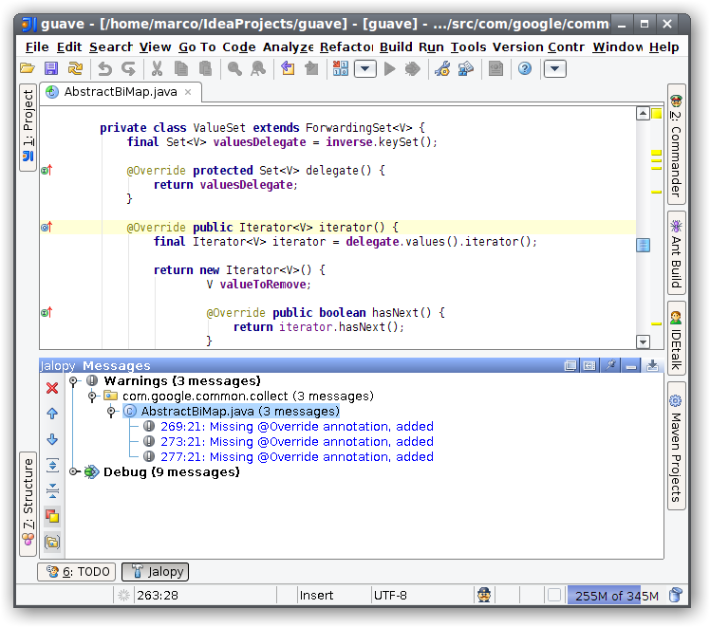The image size is (710, 627).
Task: Click the Undo arrow icon
Action: click(x=105, y=69)
